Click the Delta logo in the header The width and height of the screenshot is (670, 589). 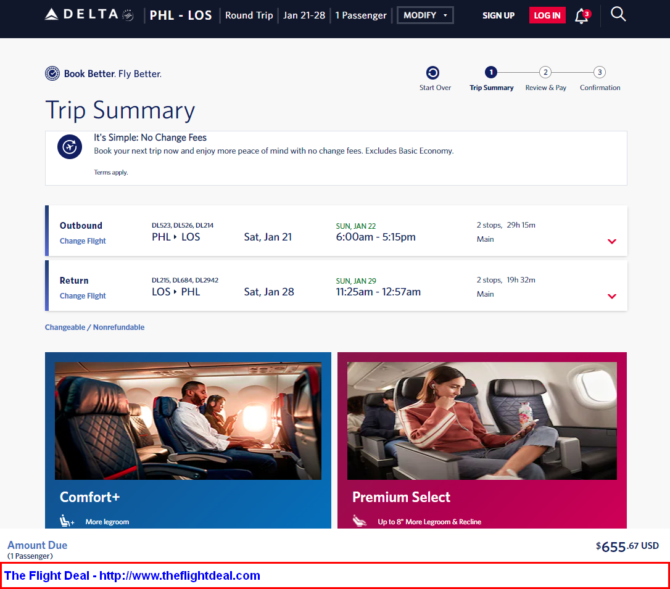point(89,15)
